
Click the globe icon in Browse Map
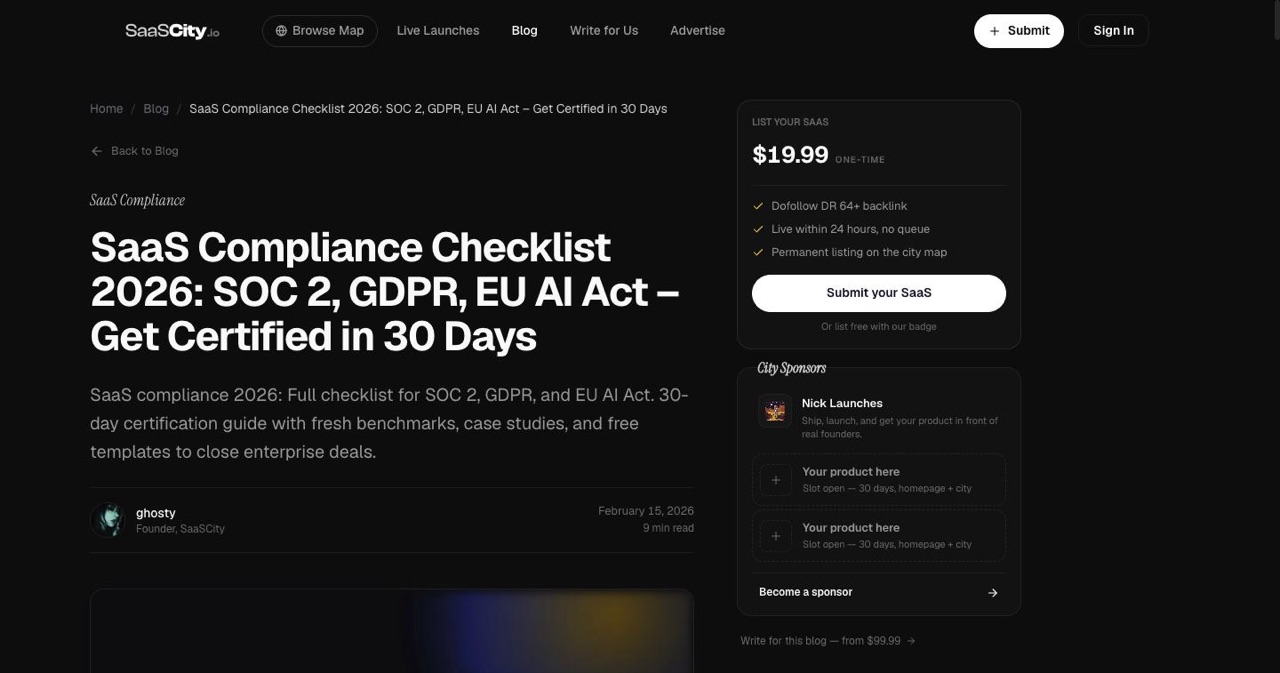[281, 31]
